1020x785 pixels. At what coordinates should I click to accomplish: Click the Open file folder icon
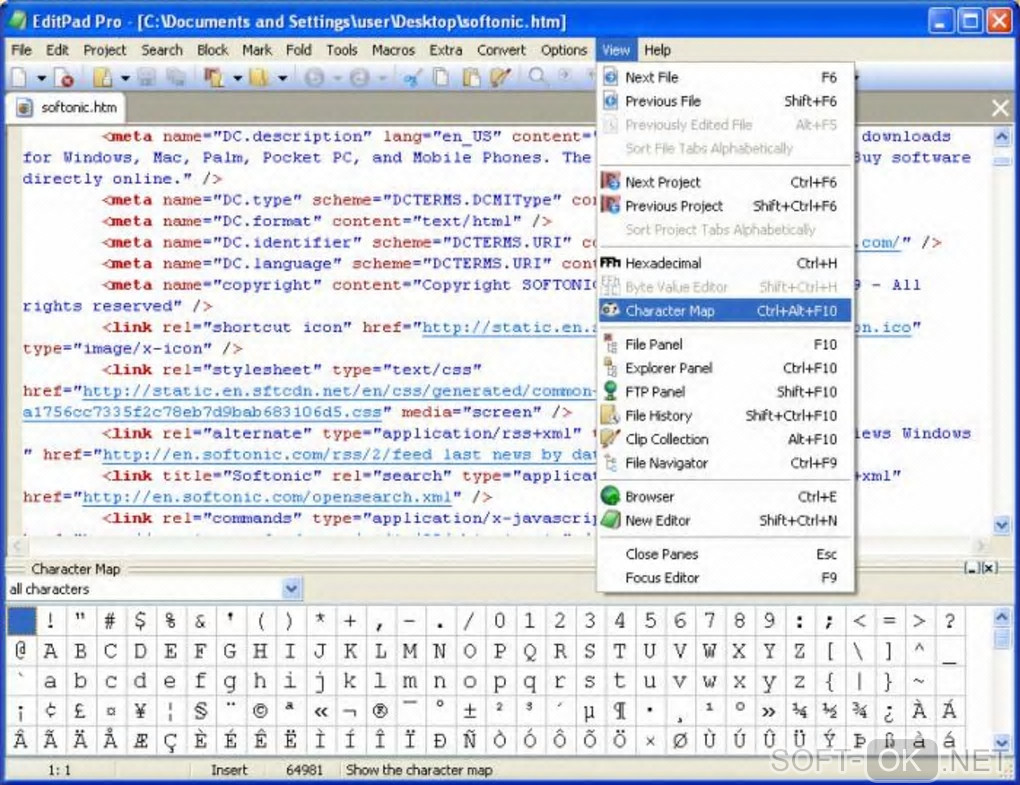pyautogui.click(x=103, y=78)
